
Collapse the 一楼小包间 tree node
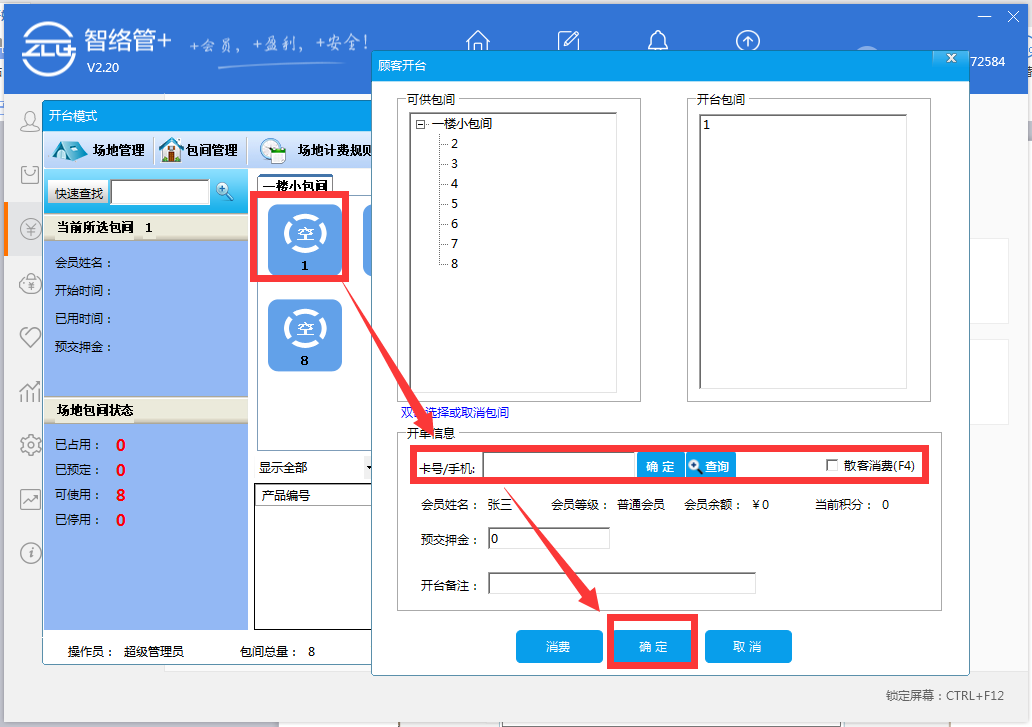420,124
